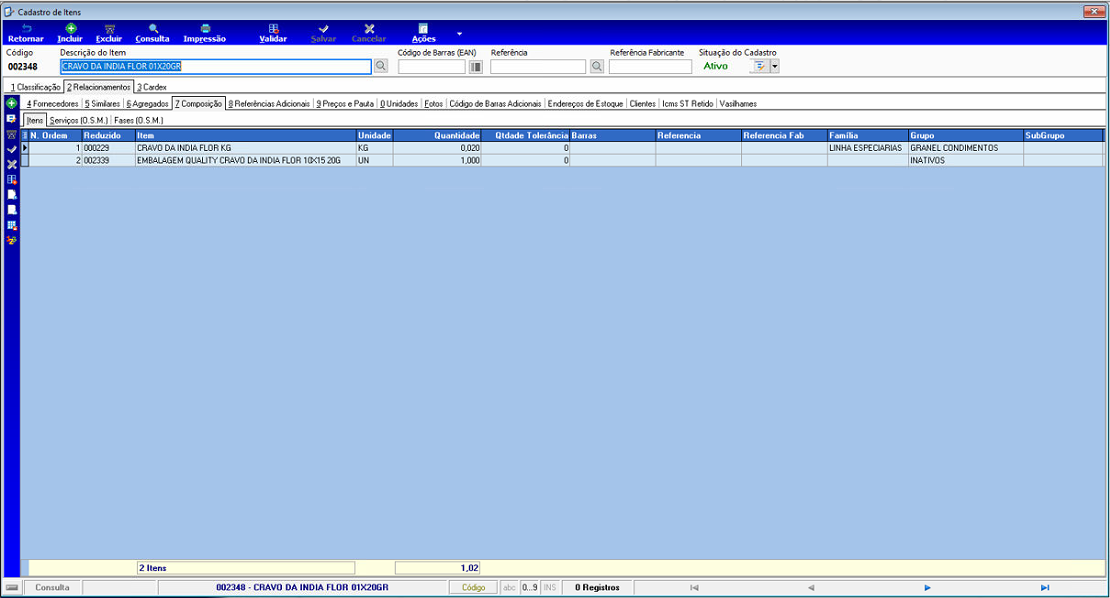Click the grid column selector corner button
The image size is (1110, 598).
click(x=25, y=135)
